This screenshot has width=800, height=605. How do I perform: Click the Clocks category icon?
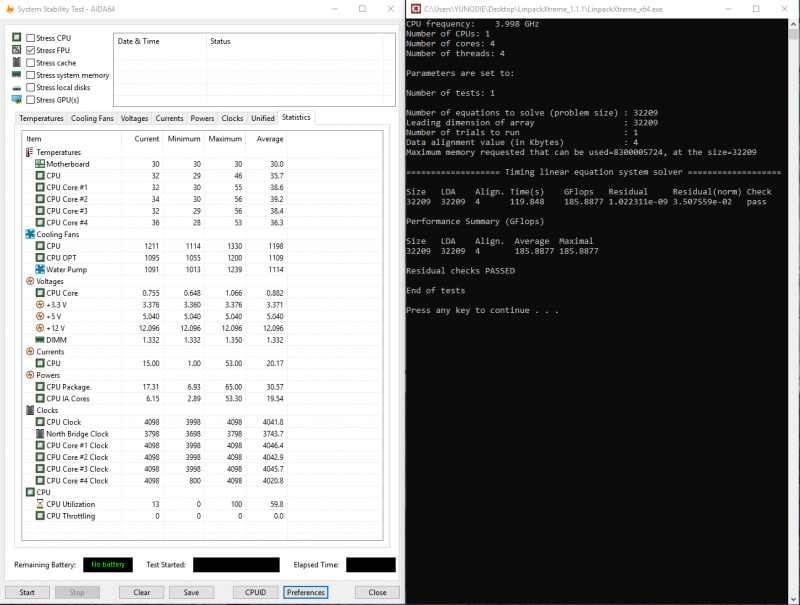point(29,410)
